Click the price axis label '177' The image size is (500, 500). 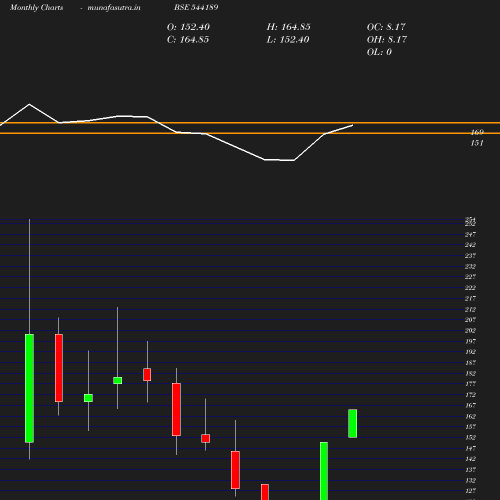tap(470, 384)
